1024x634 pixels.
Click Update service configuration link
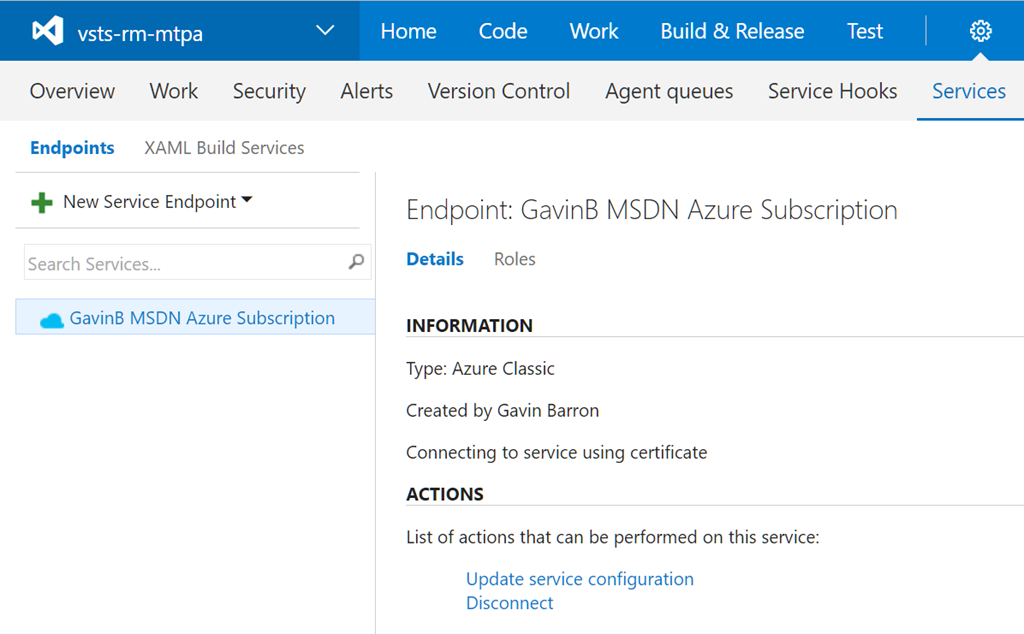579,579
